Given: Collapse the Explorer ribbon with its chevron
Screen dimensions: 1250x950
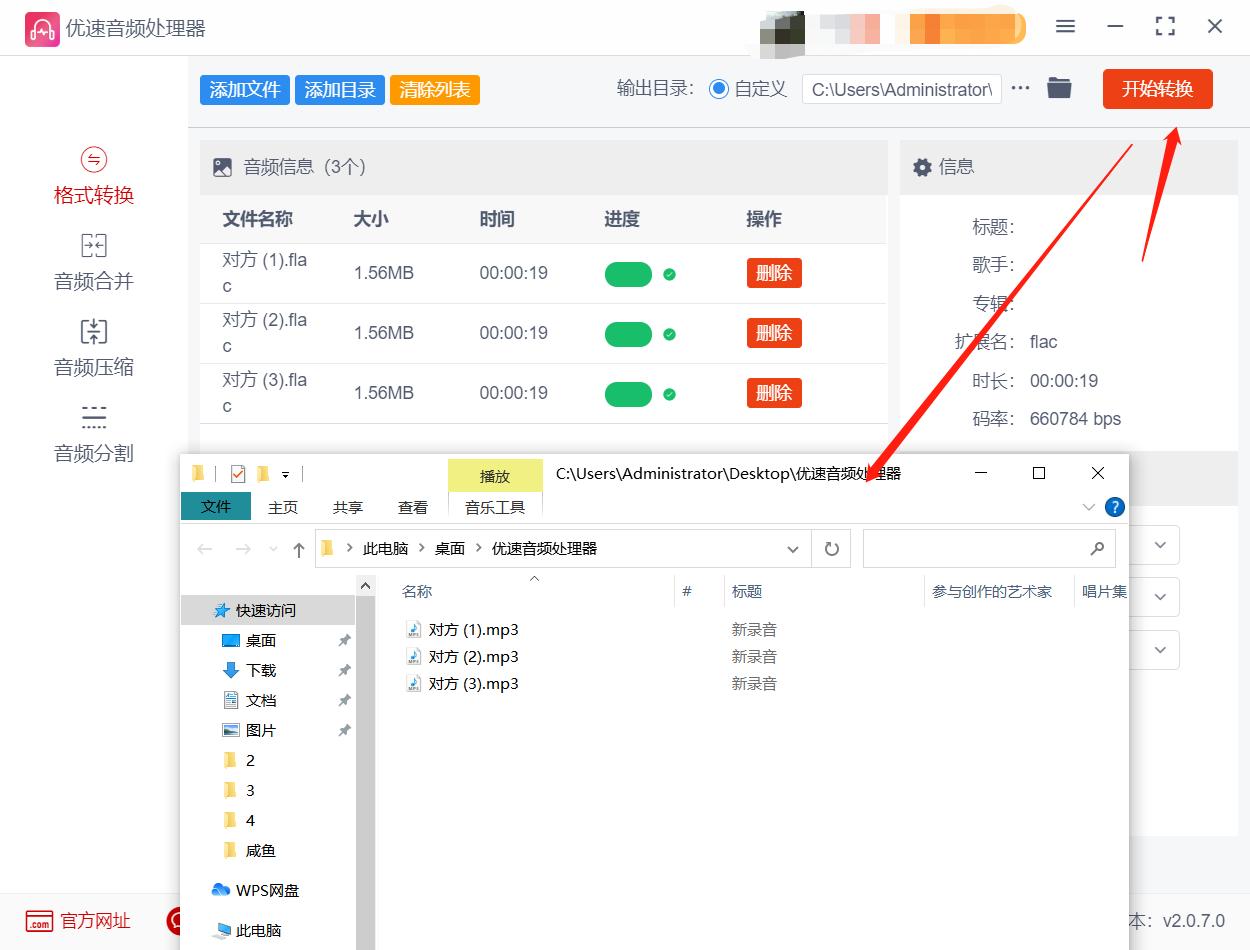Looking at the screenshot, I should coord(1088,507).
